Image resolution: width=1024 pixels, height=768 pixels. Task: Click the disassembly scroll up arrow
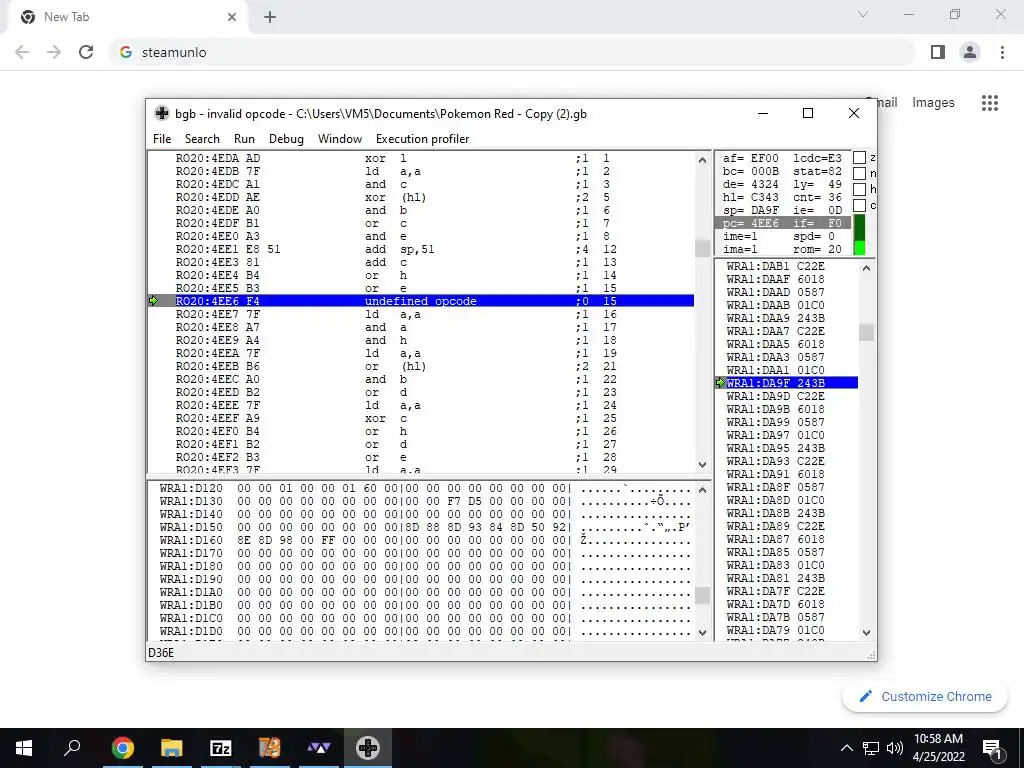(702, 160)
